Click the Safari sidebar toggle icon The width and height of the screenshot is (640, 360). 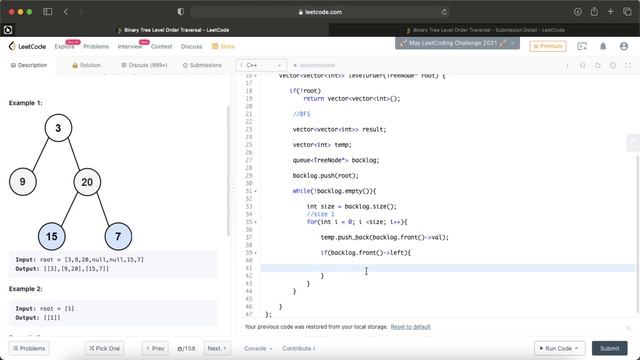click(x=48, y=12)
